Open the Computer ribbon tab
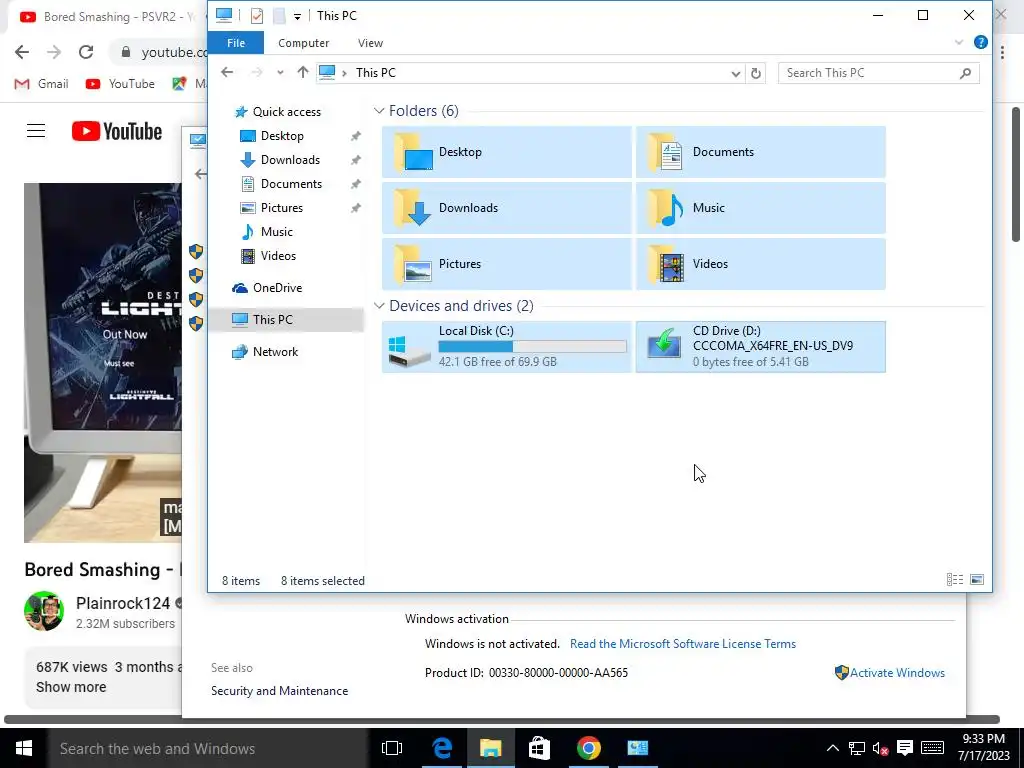1024x768 pixels. [304, 43]
